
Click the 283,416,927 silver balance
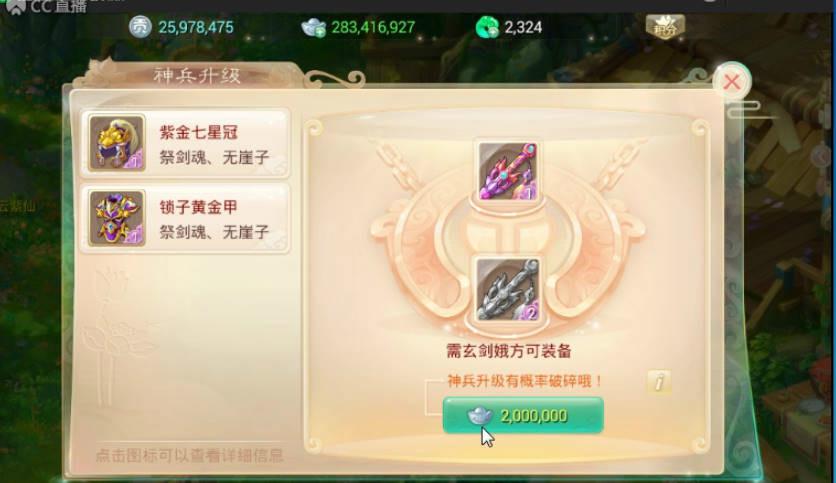(x=373, y=27)
